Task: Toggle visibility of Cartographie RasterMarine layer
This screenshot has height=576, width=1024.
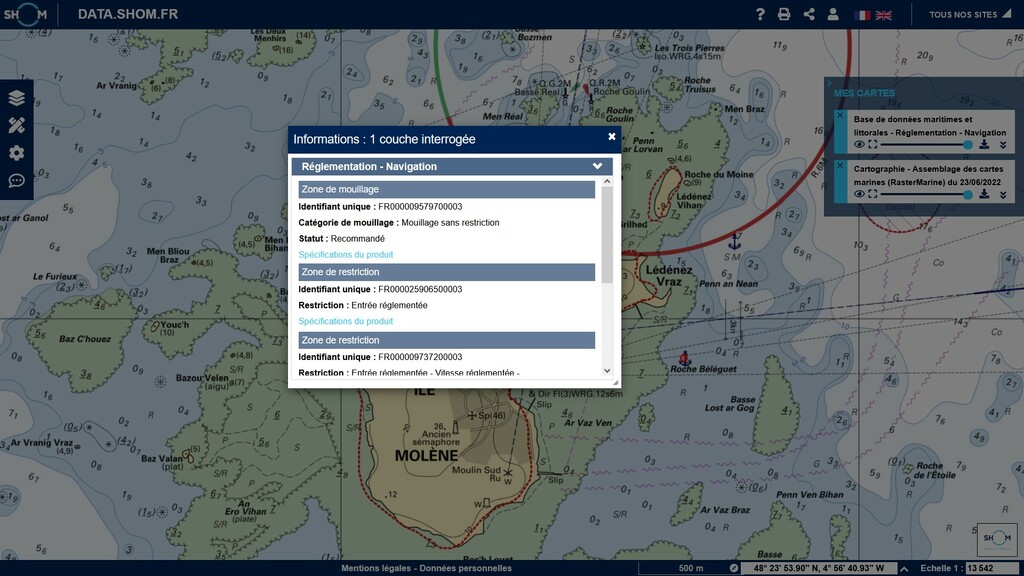Action: click(x=859, y=194)
